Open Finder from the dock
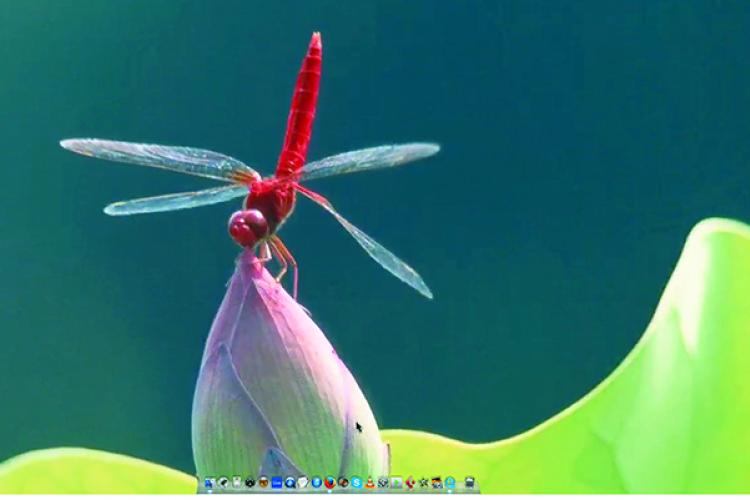 [210, 482]
